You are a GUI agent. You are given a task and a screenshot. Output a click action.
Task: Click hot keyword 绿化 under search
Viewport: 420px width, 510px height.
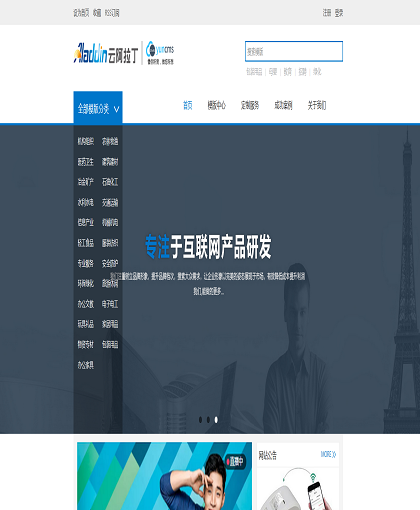317,72
